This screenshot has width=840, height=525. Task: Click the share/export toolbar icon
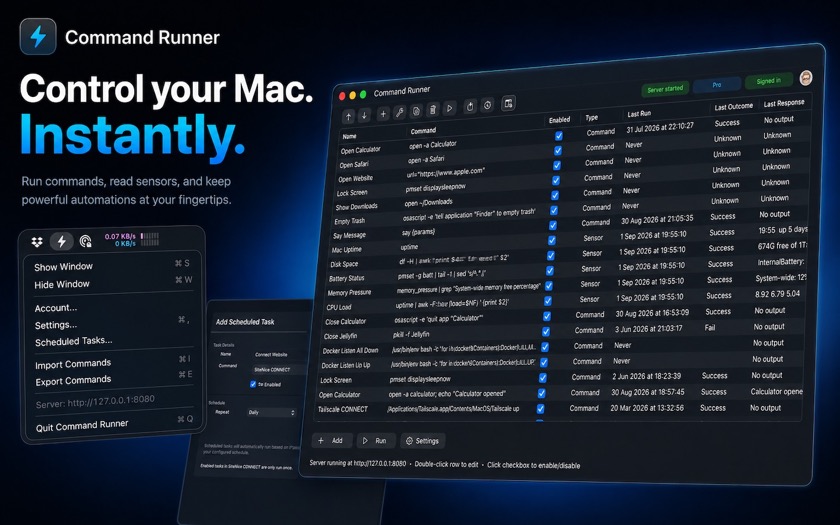470,107
